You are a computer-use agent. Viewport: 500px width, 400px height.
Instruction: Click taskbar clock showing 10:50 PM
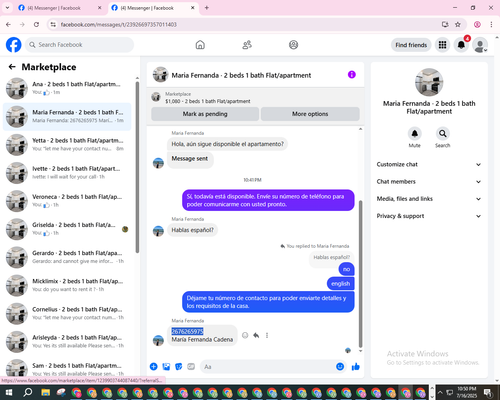(x=467, y=392)
